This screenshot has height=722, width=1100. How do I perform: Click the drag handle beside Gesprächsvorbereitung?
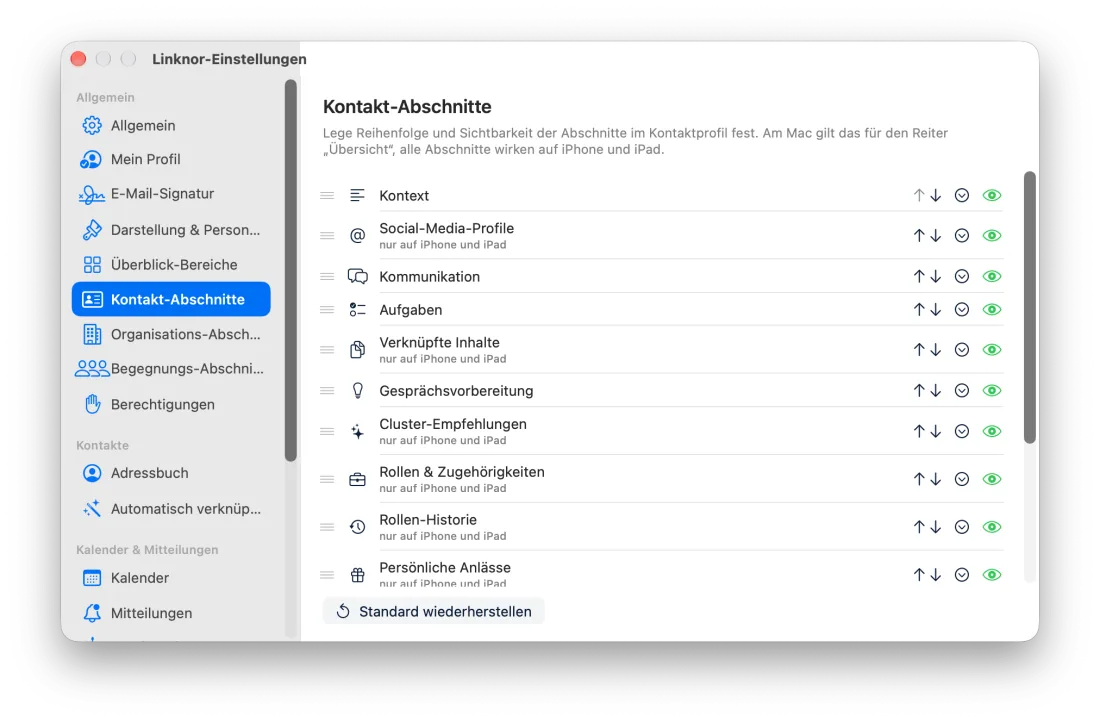[x=327, y=391]
